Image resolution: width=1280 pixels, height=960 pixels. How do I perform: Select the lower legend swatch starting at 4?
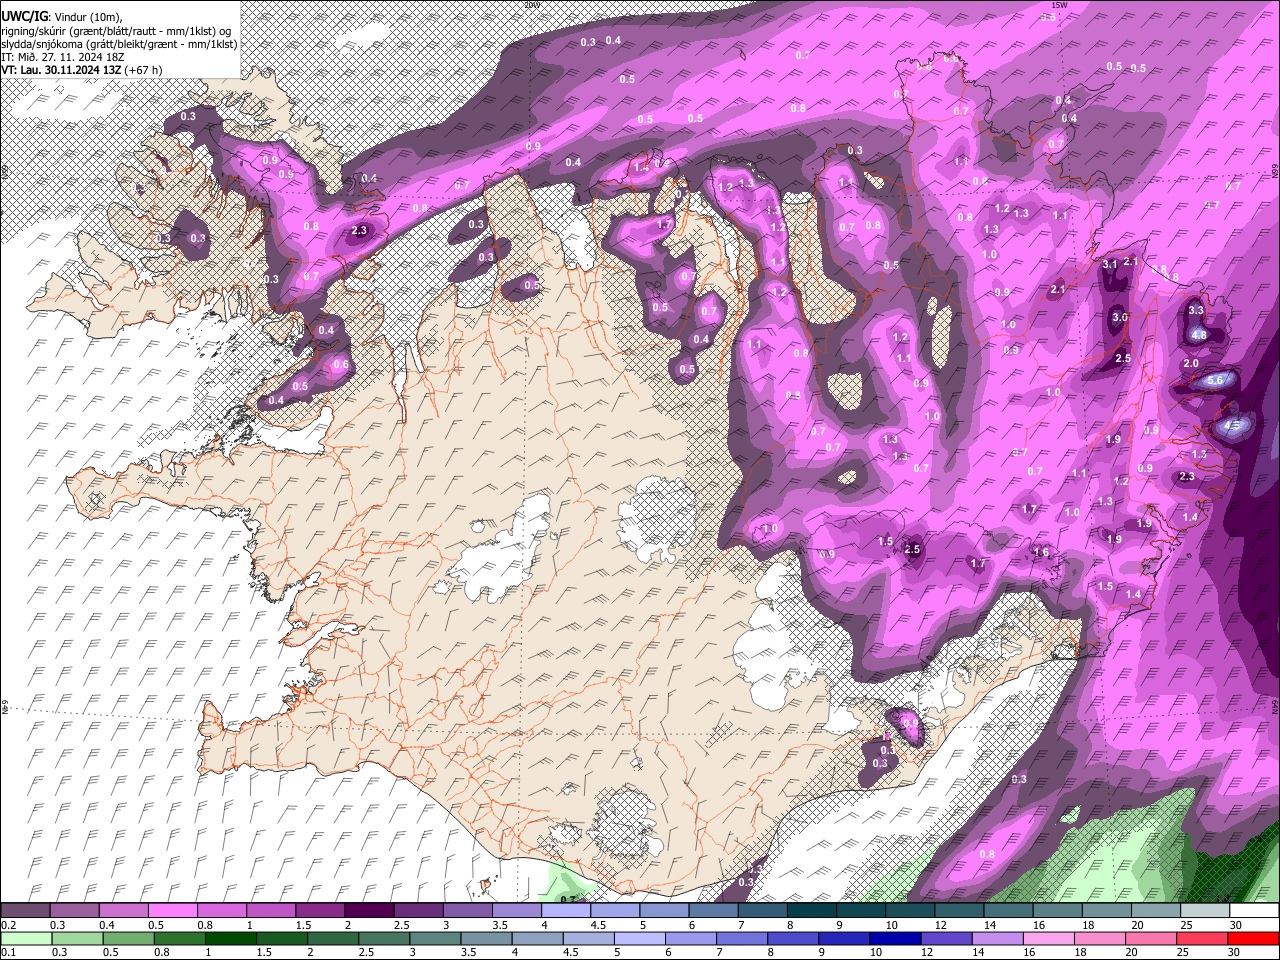[537, 939]
